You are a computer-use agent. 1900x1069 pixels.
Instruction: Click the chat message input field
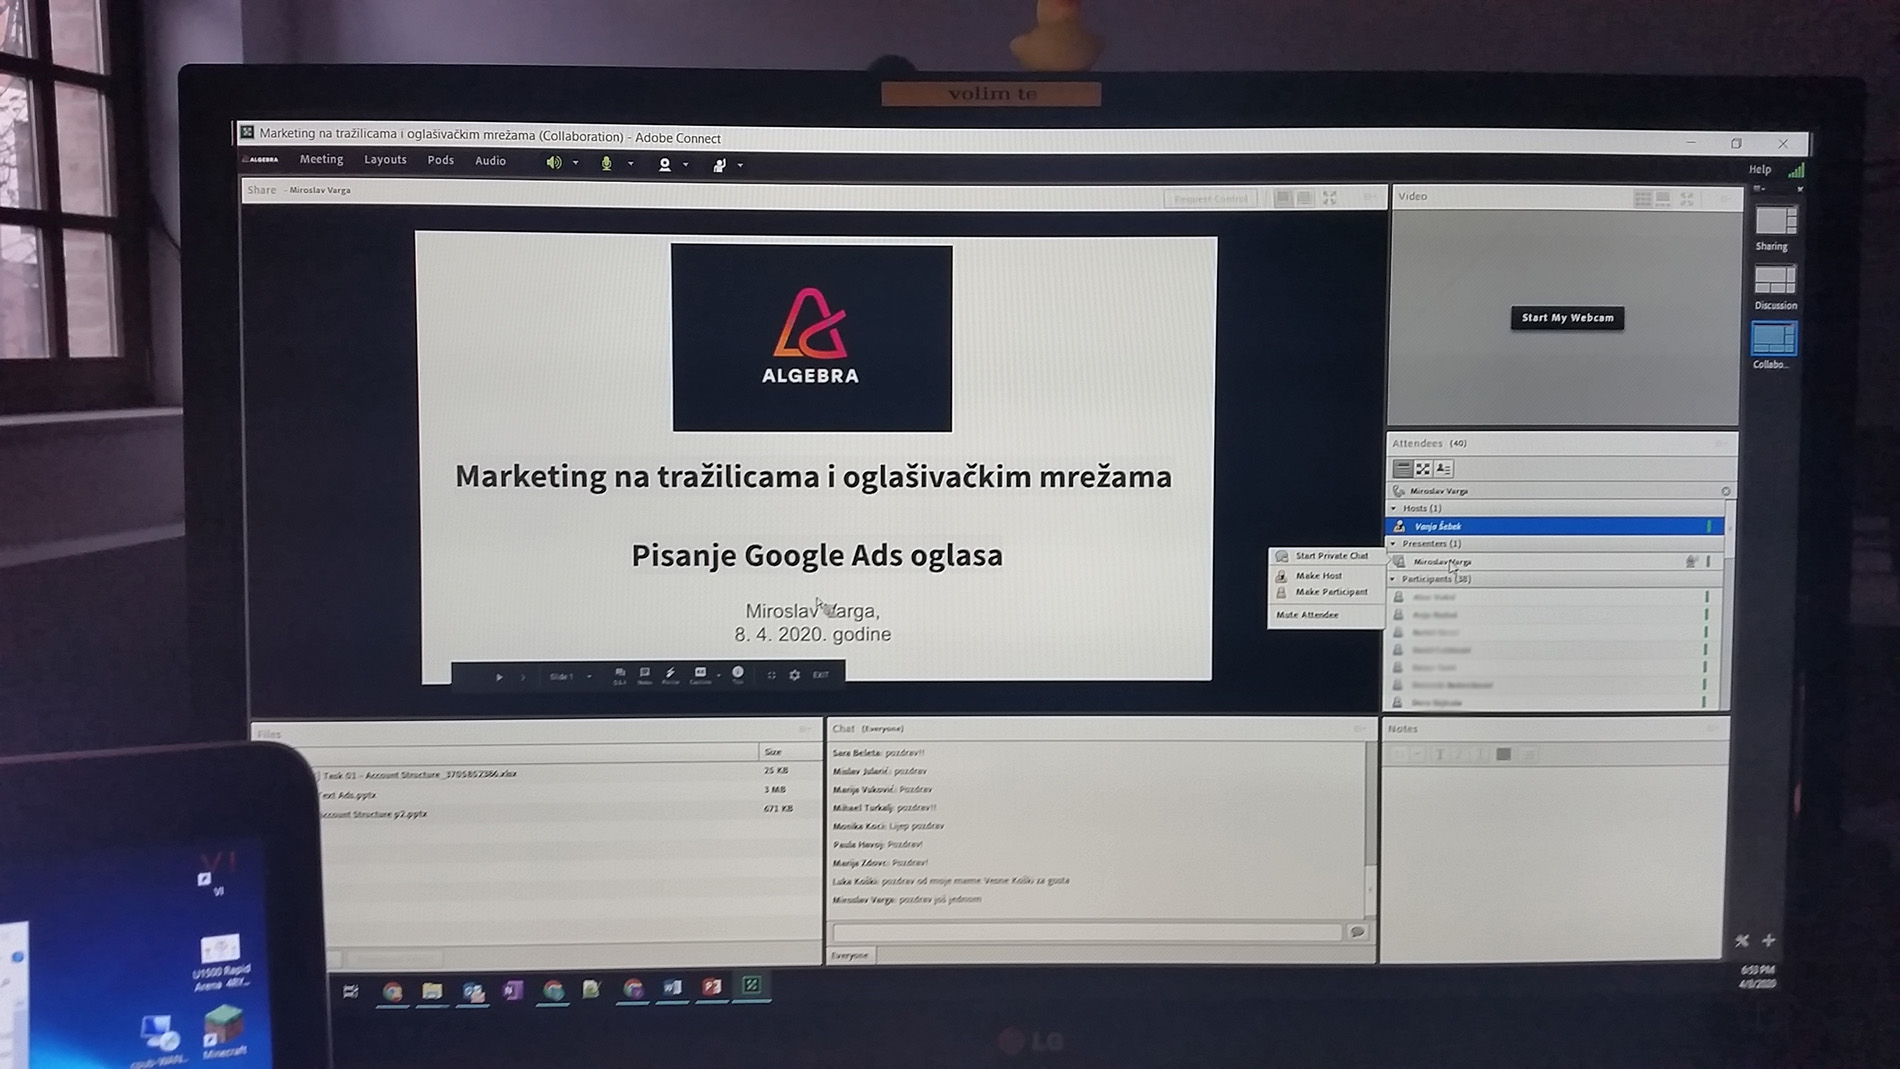tap(1087, 932)
